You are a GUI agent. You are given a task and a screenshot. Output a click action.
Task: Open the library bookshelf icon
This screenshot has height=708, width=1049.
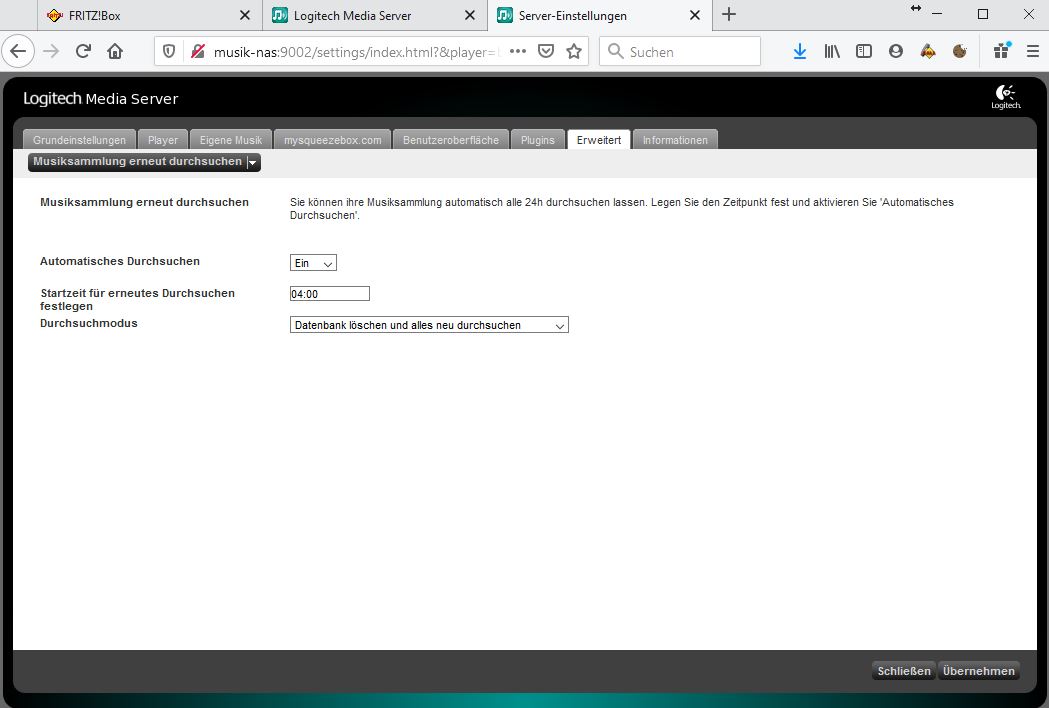click(x=832, y=52)
